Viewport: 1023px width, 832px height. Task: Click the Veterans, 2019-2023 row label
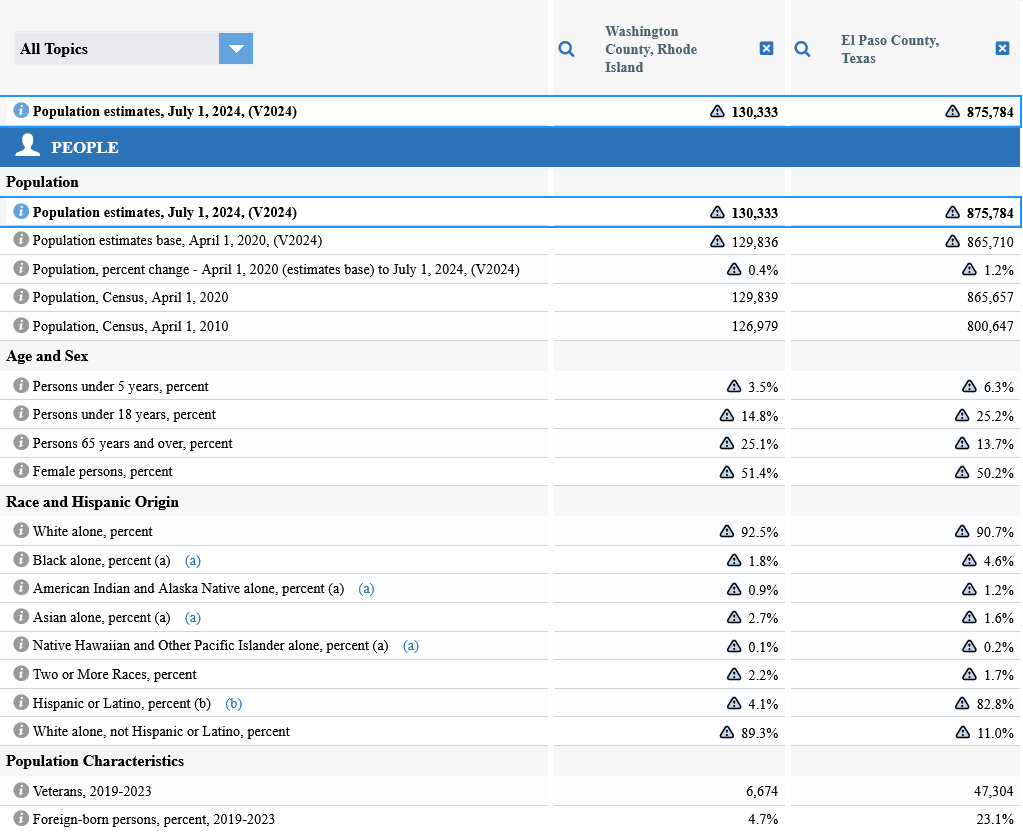pos(92,792)
